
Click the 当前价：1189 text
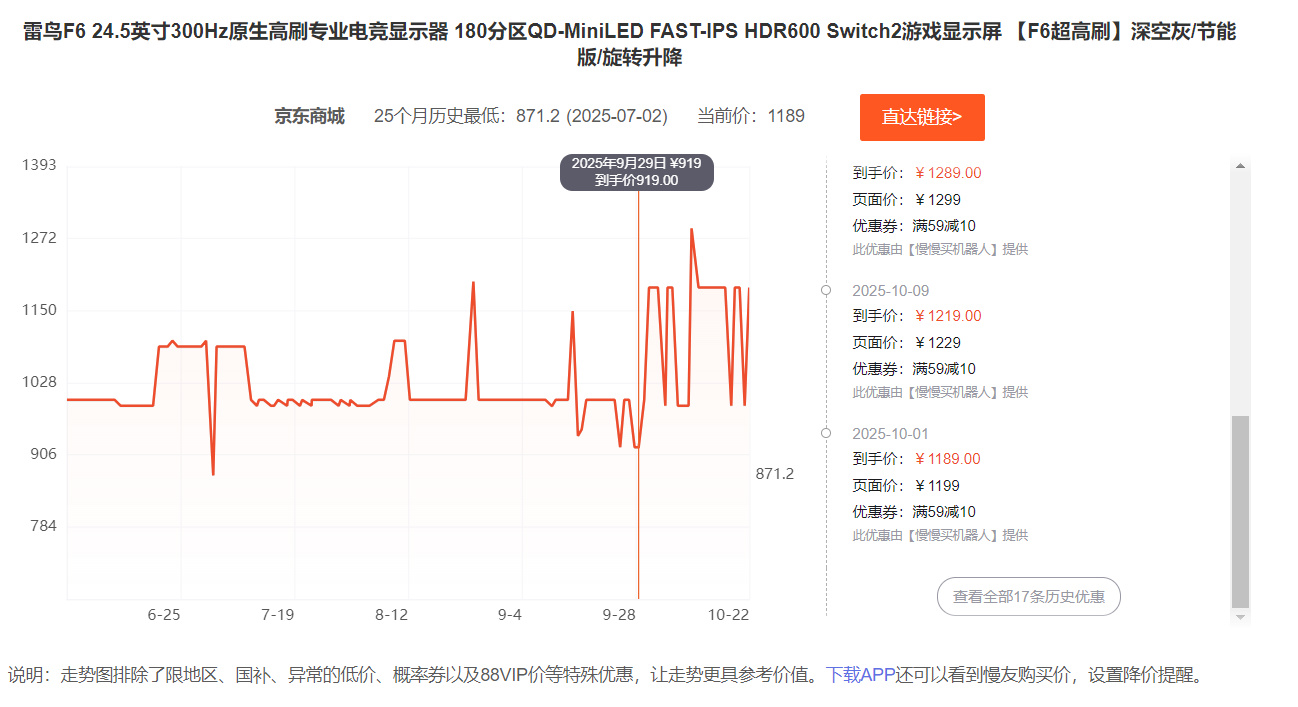coord(751,116)
